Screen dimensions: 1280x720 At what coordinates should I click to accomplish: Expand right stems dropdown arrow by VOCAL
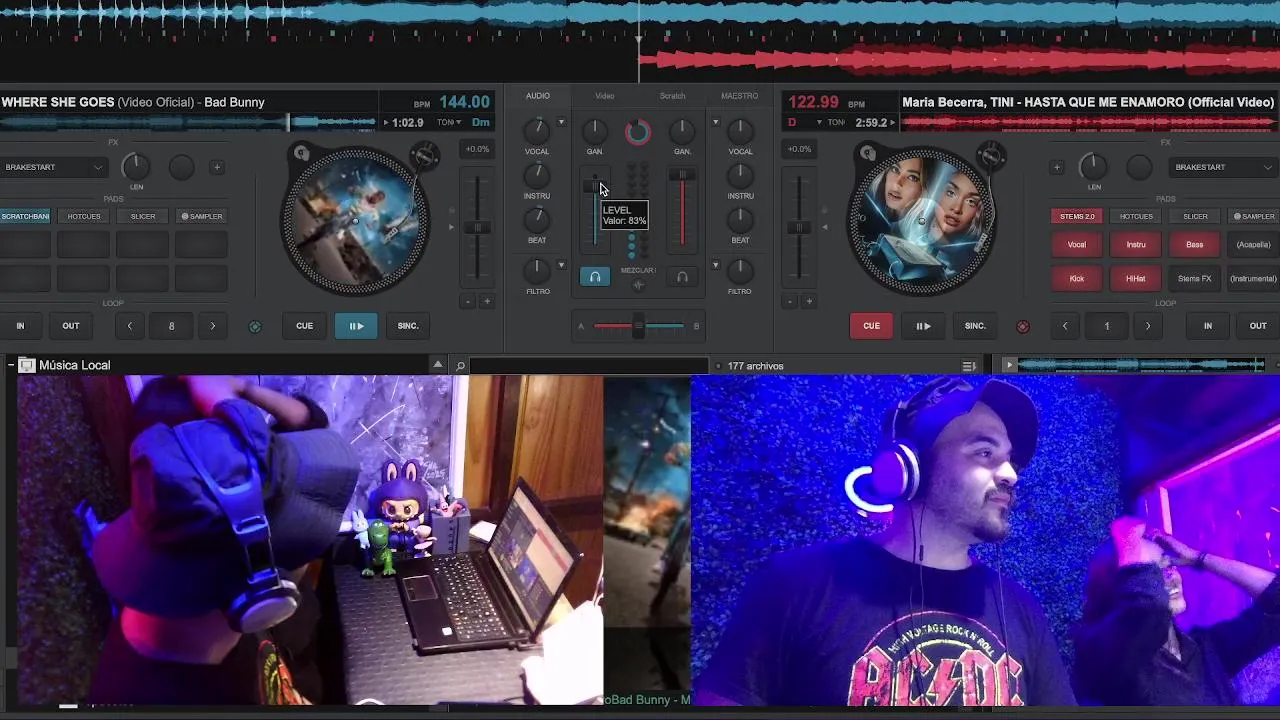(715, 123)
